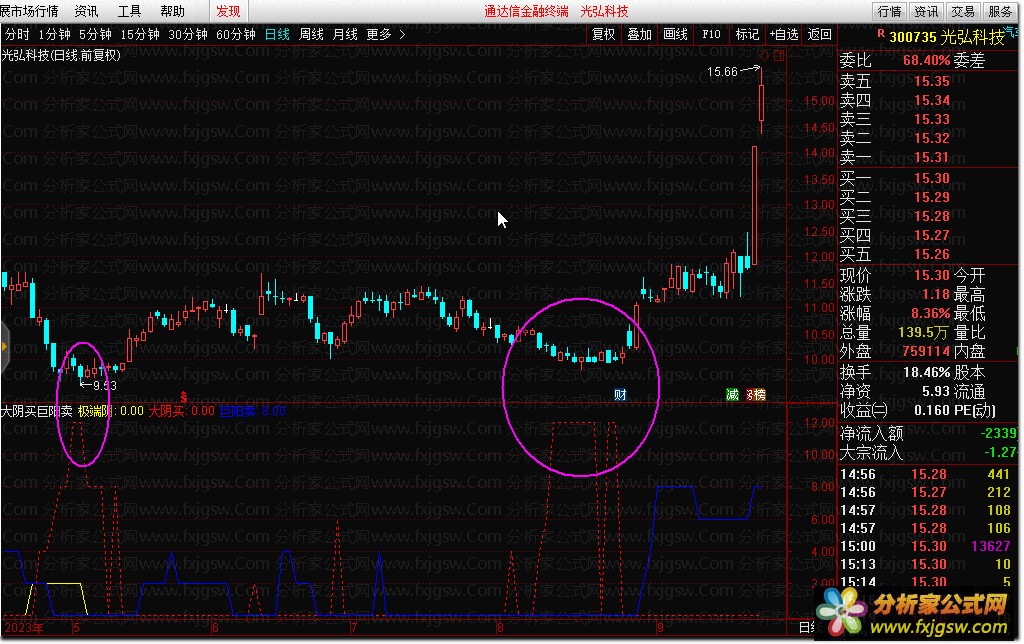
Task: Click the 总量 value 139.5万
Action: 923,332
